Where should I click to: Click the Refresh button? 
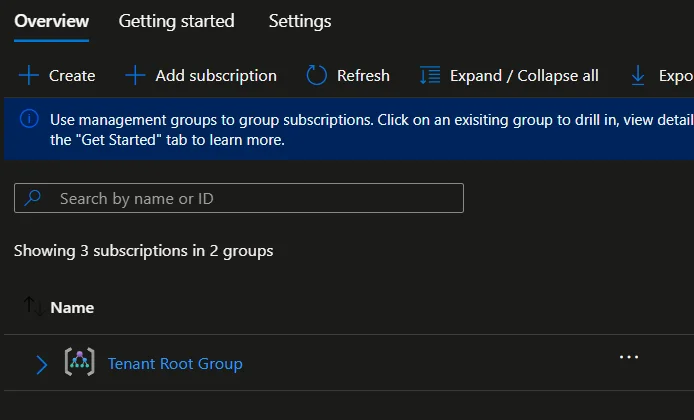[348, 76]
